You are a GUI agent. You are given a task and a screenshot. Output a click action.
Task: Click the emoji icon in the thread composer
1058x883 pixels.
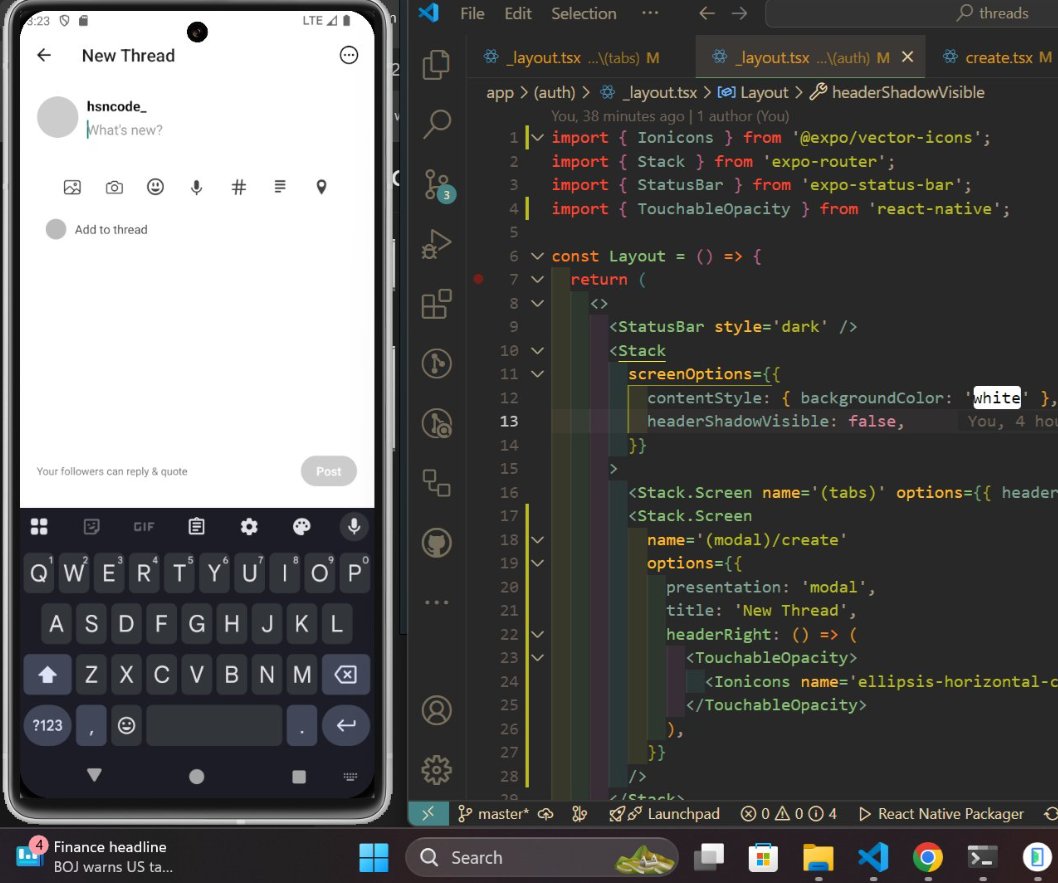[155, 186]
